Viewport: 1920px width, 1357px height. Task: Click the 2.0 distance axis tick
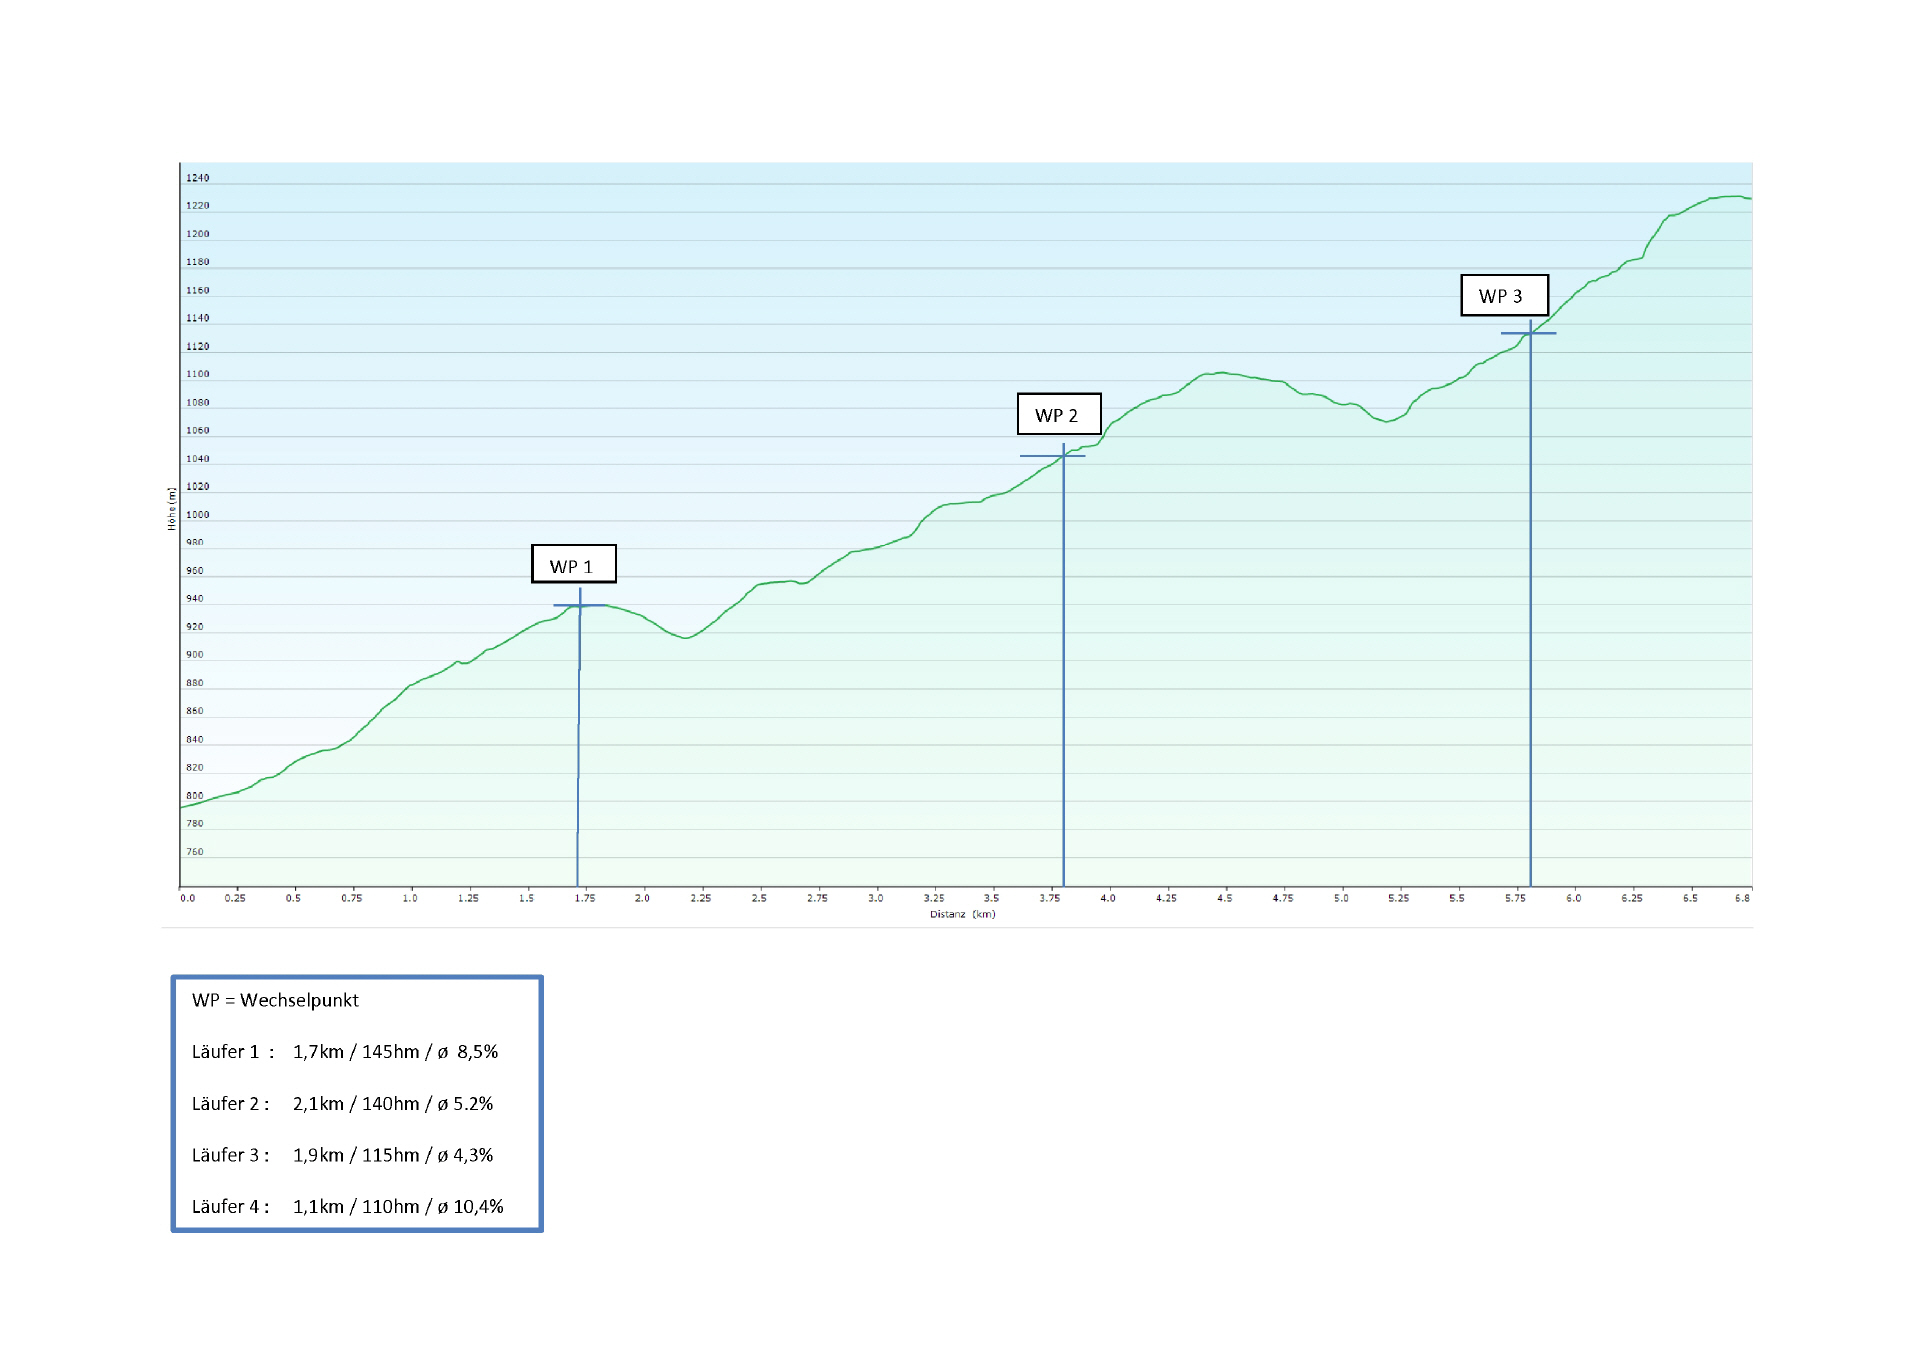[642, 898]
